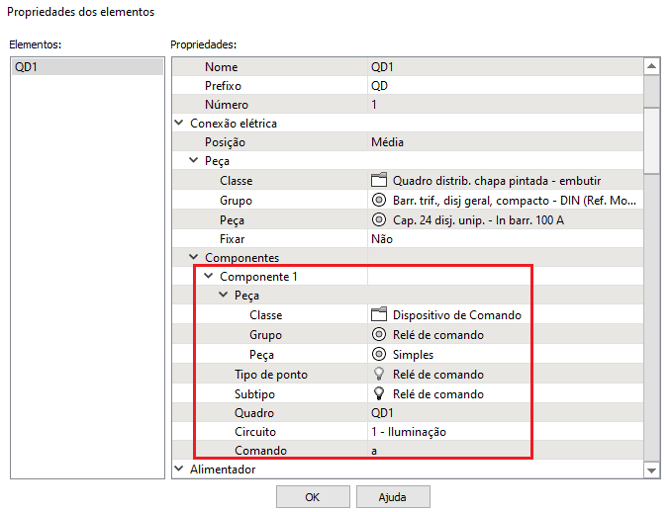Click the scrollbar down arrow in Propriedades
Image resolution: width=670 pixels, height=512 pixels.
pyautogui.click(x=652, y=469)
